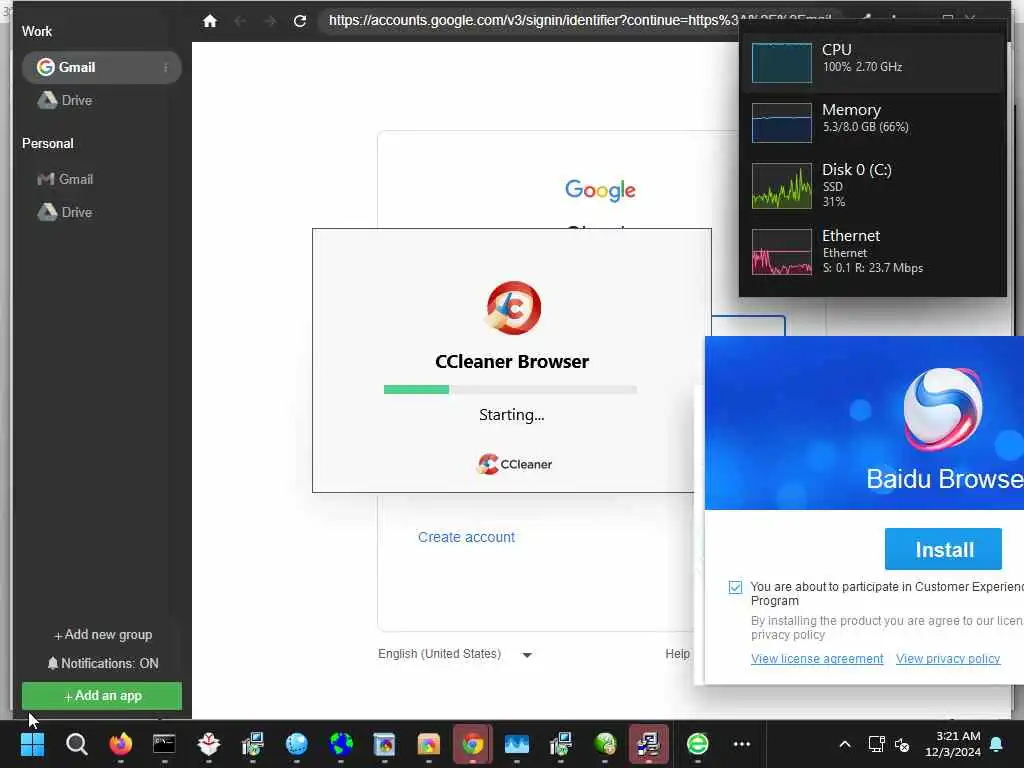
Task: Open Firefox from the taskbar
Action: [x=120, y=744]
